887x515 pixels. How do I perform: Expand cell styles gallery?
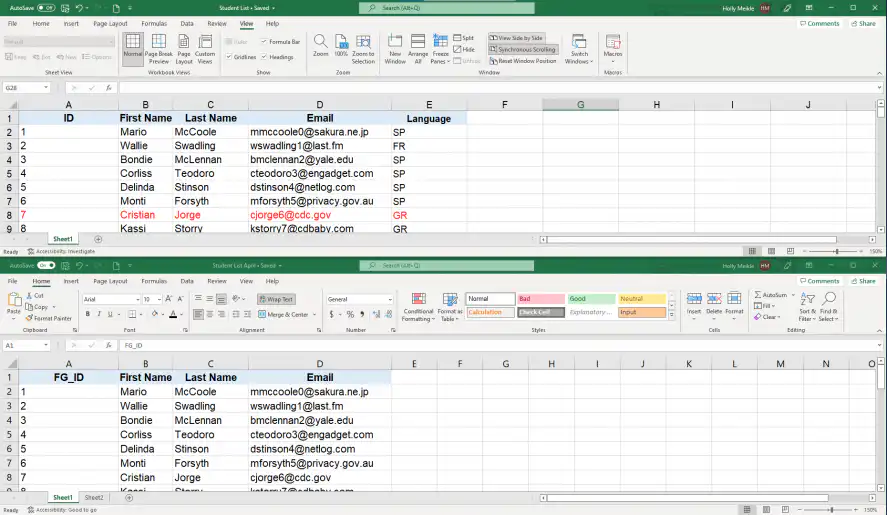tap(671, 315)
